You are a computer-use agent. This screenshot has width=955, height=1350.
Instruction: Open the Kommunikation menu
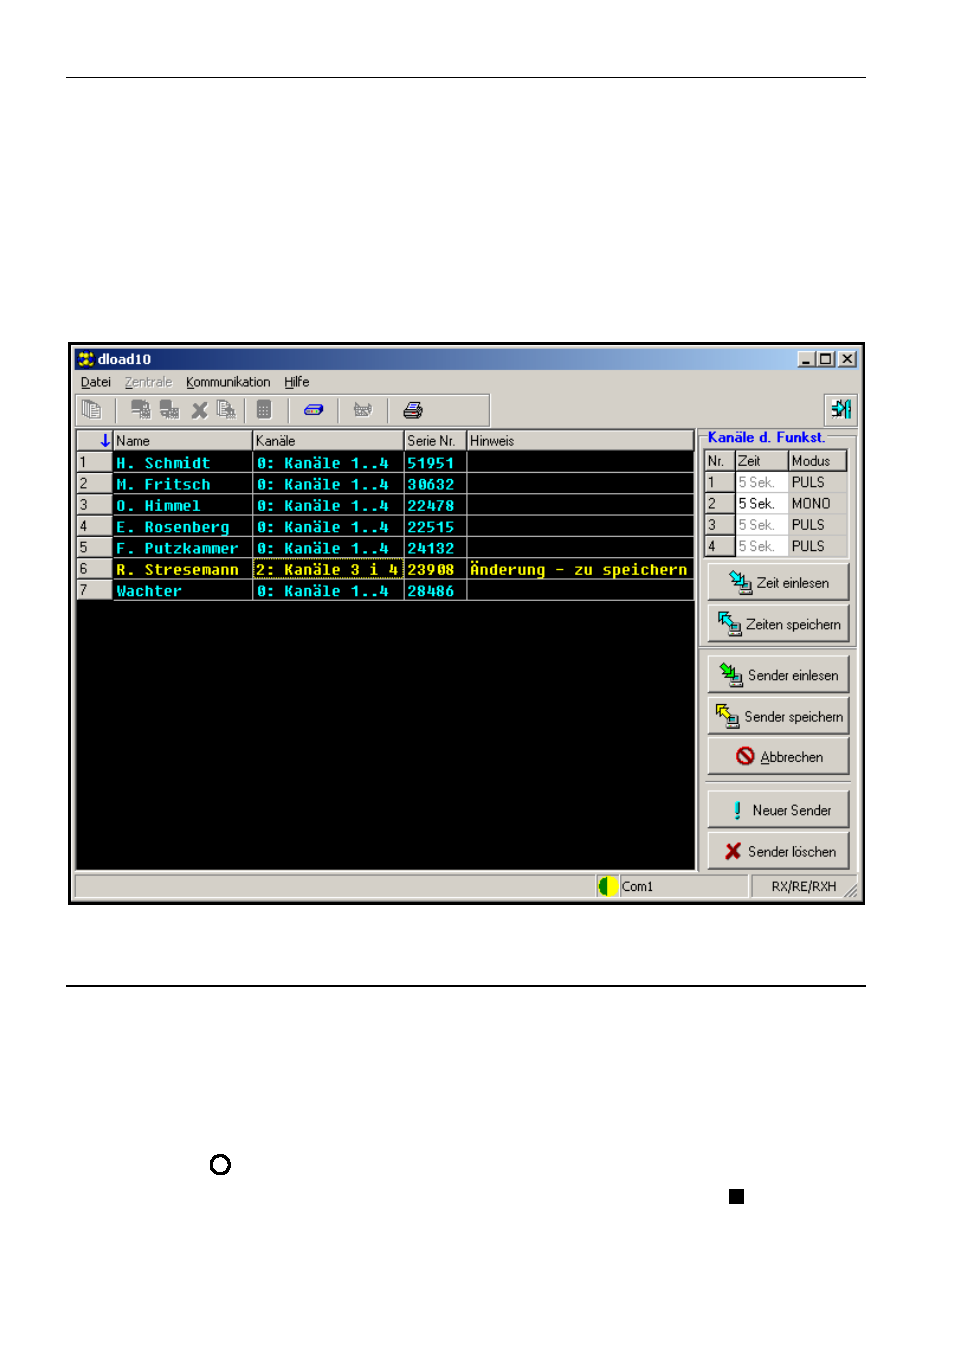[228, 382]
